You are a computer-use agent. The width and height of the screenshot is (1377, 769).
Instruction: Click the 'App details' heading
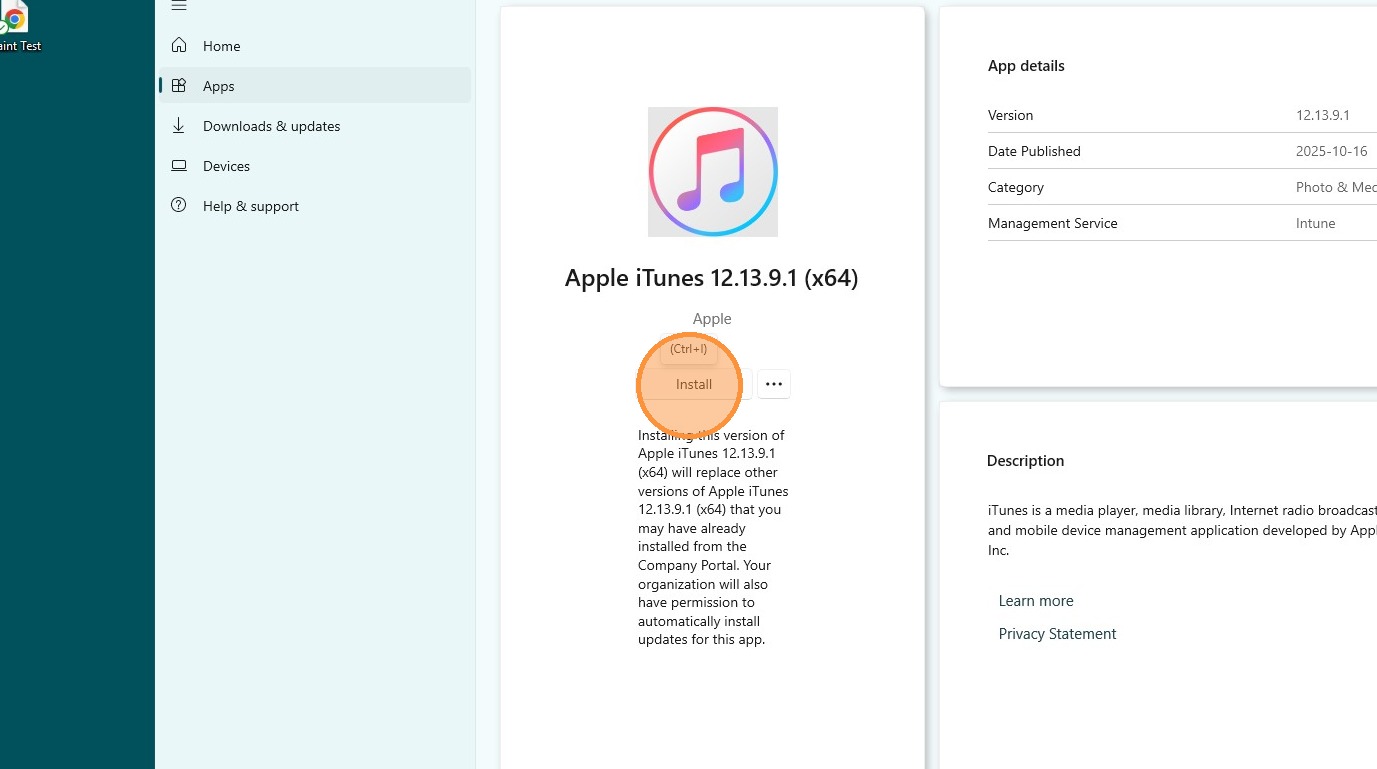[1026, 66]
